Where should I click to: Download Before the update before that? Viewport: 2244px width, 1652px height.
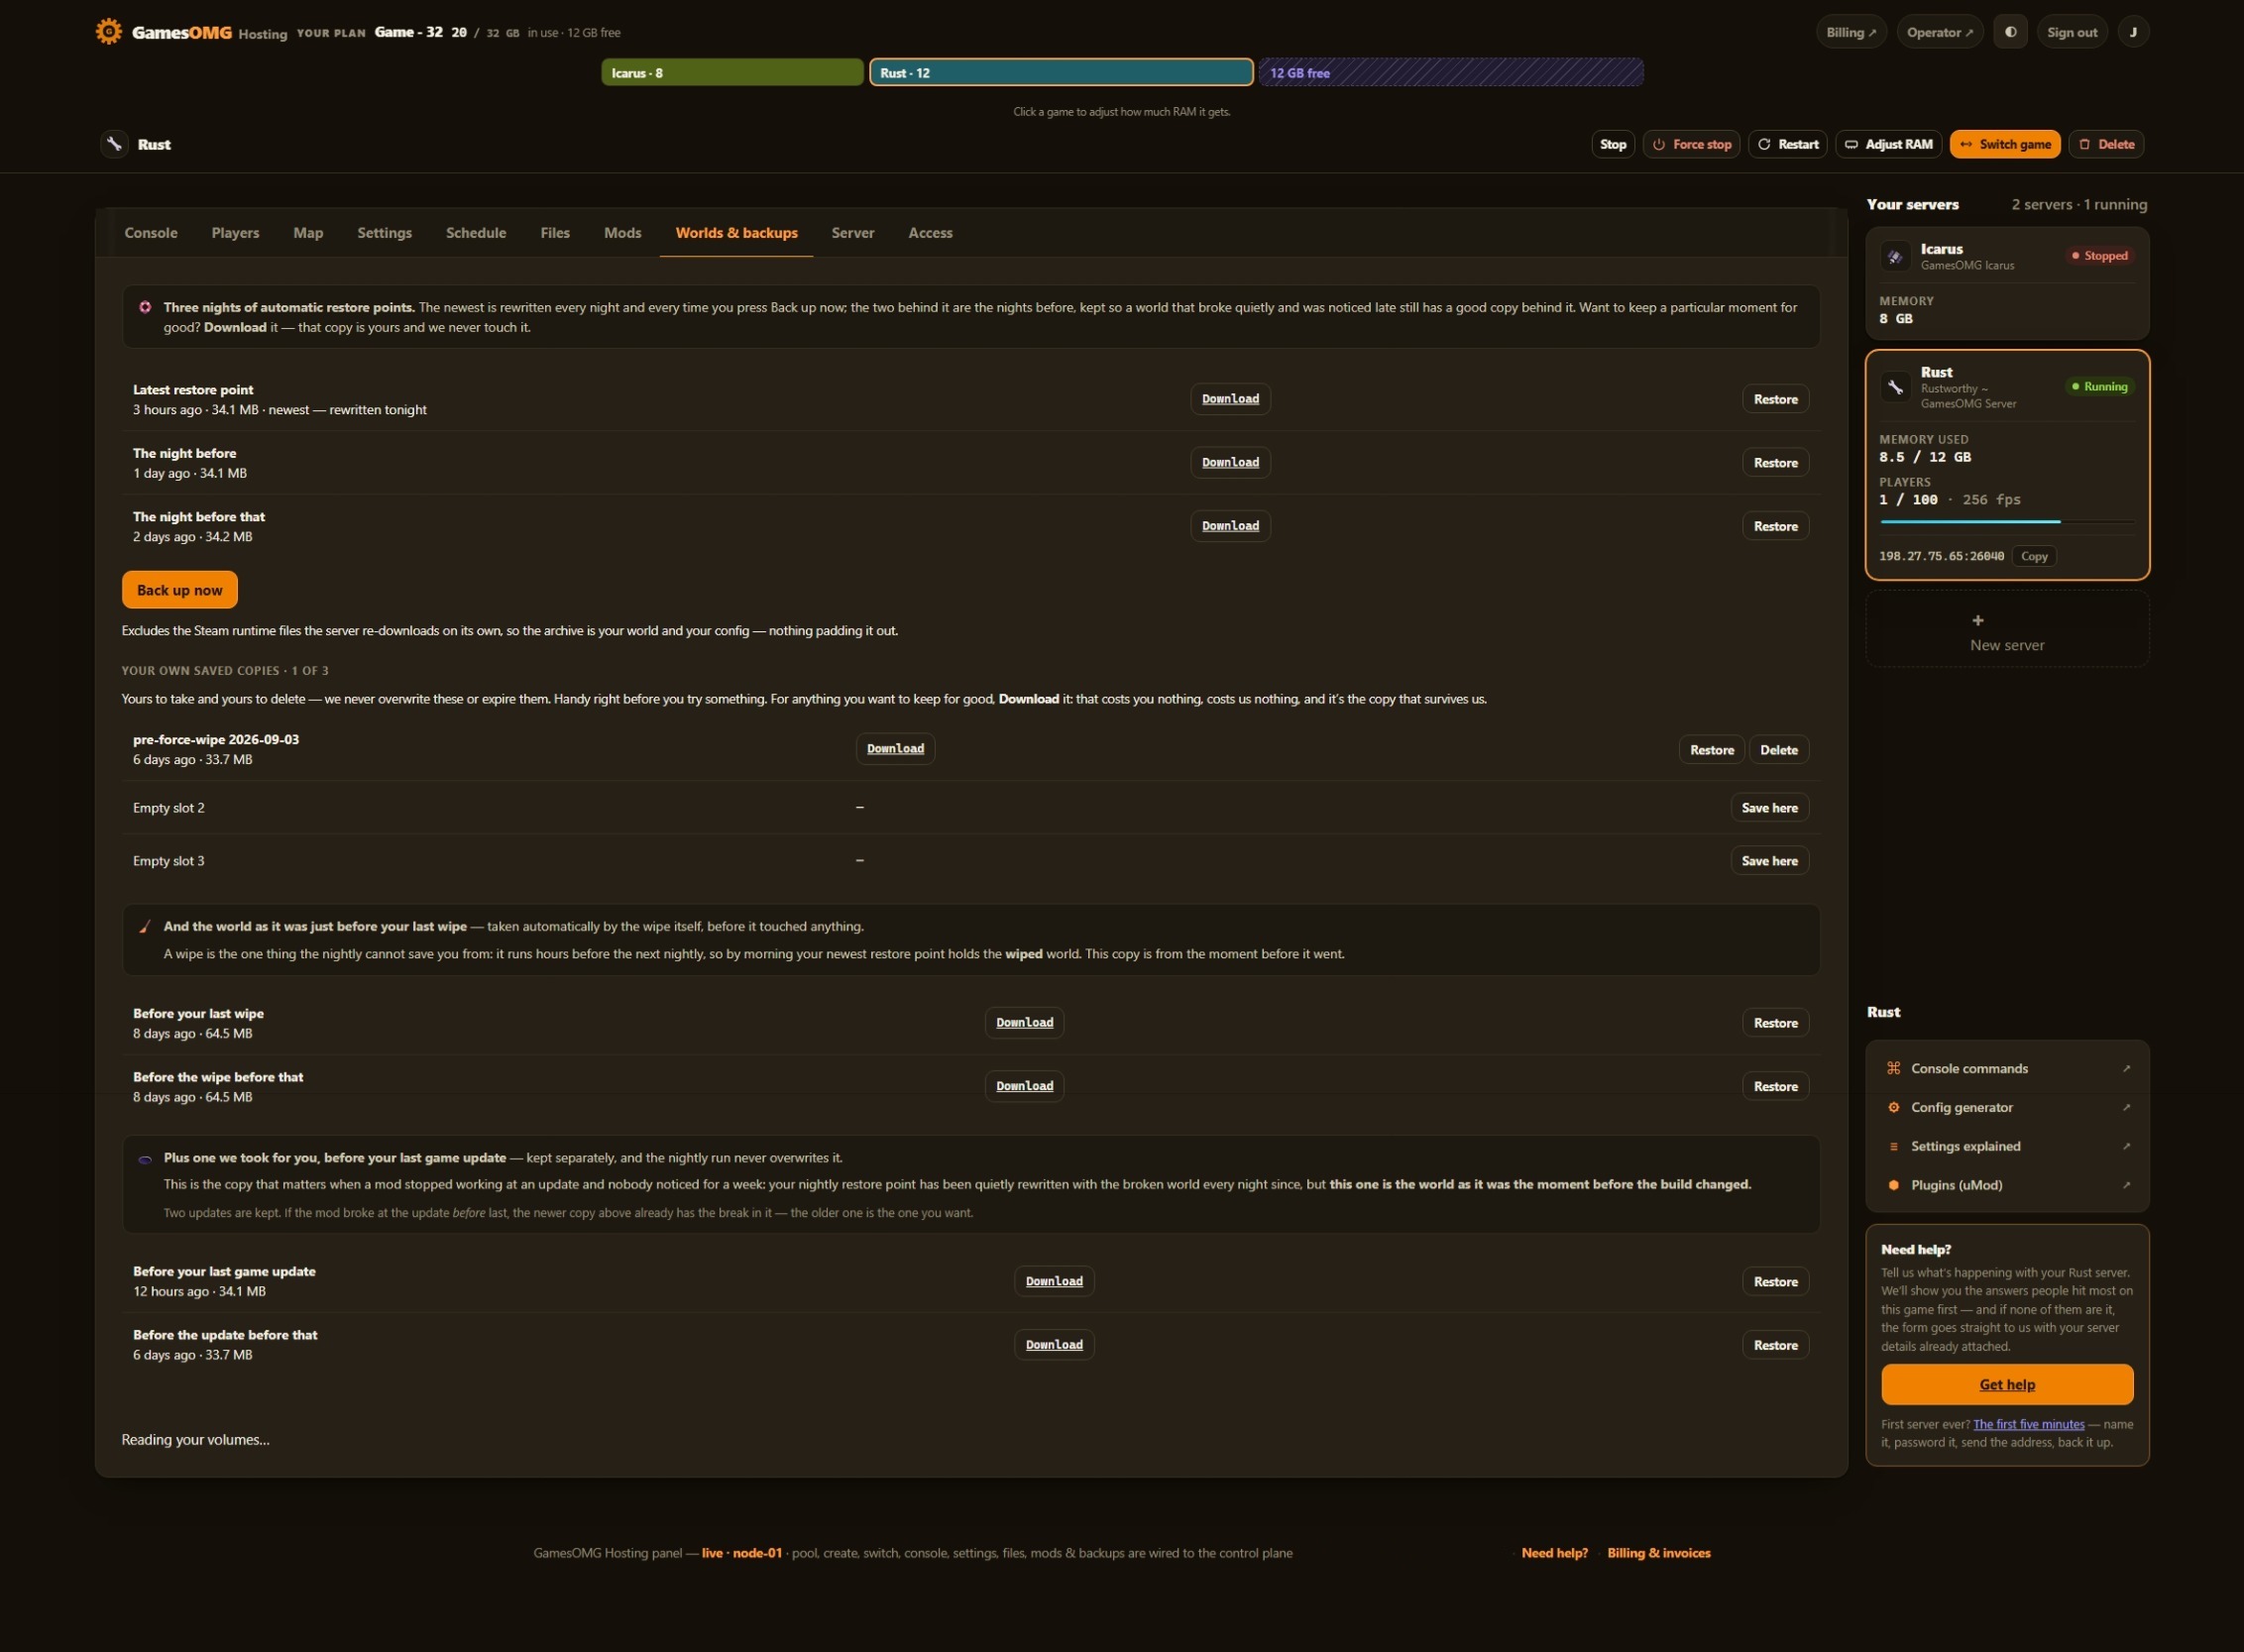click(1054, 1345)
